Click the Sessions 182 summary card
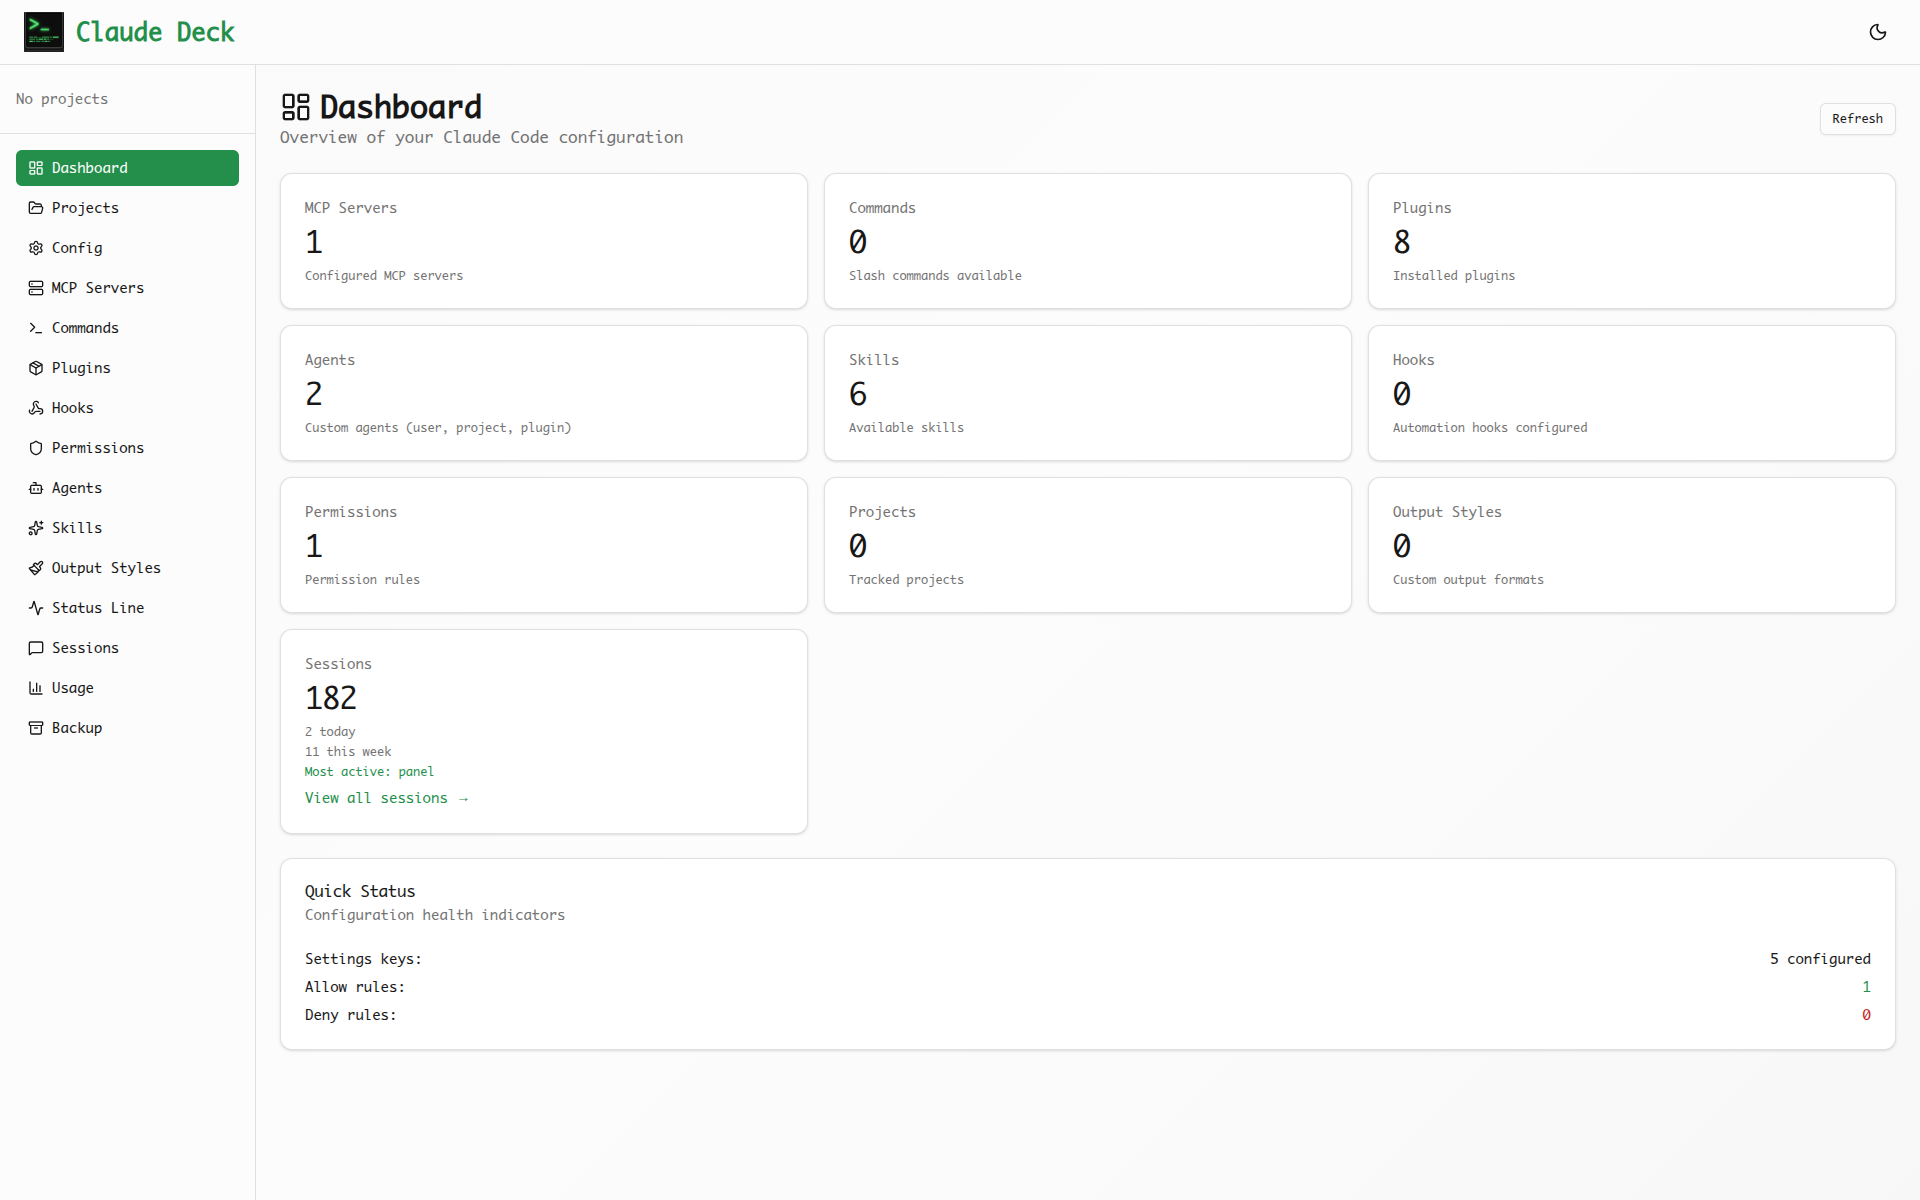Screen dimensions: 1920x1200 [543, 731]
